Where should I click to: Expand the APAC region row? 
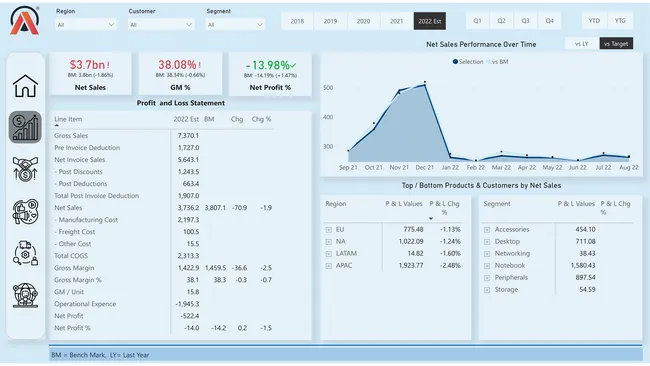[329, 266]
